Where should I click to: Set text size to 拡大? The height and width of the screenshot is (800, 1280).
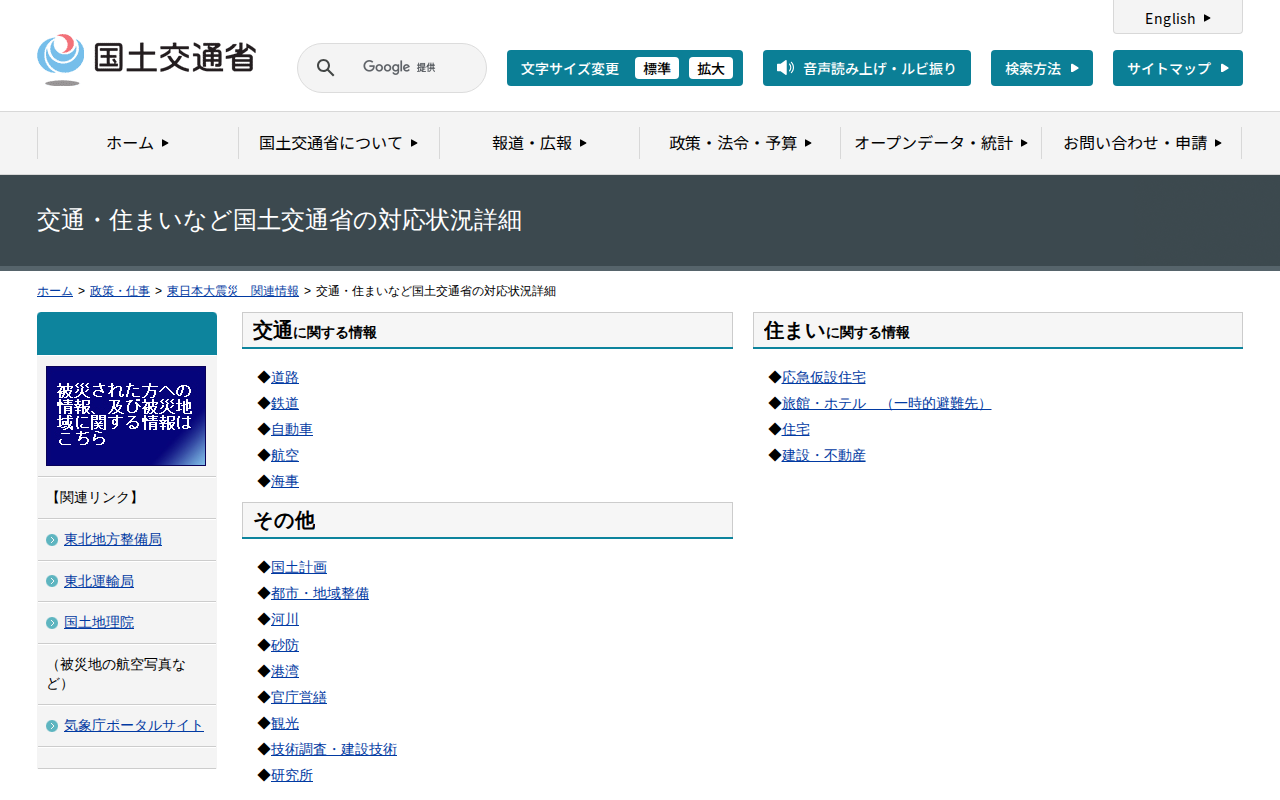click(x=711, y=68)
